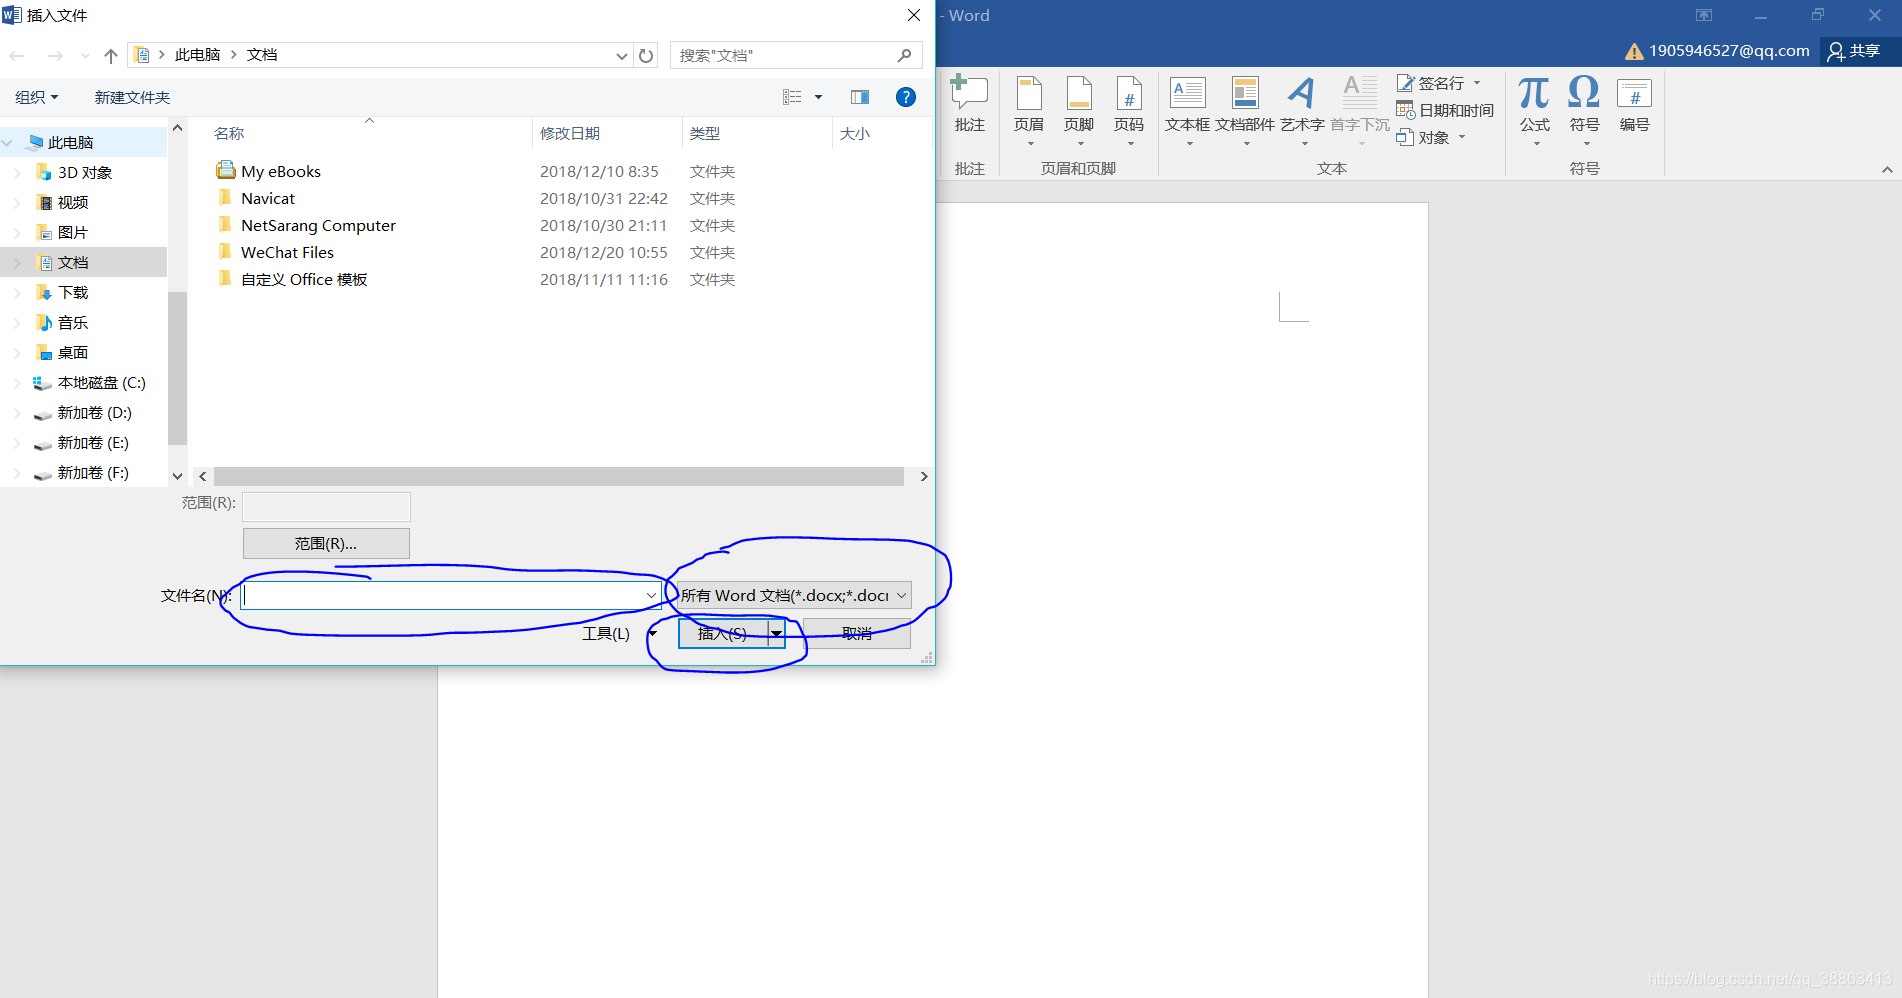Select 图片 in the navigation tree
Image resolution: width=1902 pixels, height=998 pixels.
73,233
